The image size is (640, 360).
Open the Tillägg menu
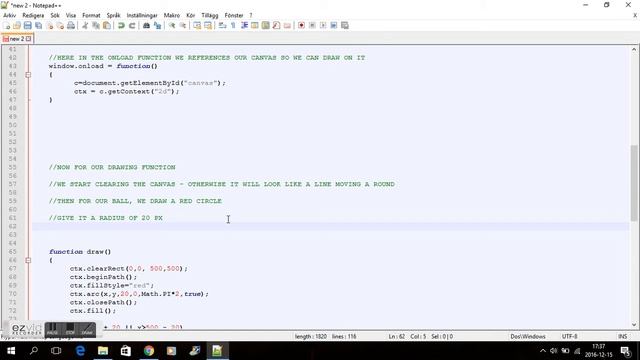point(210,15)
